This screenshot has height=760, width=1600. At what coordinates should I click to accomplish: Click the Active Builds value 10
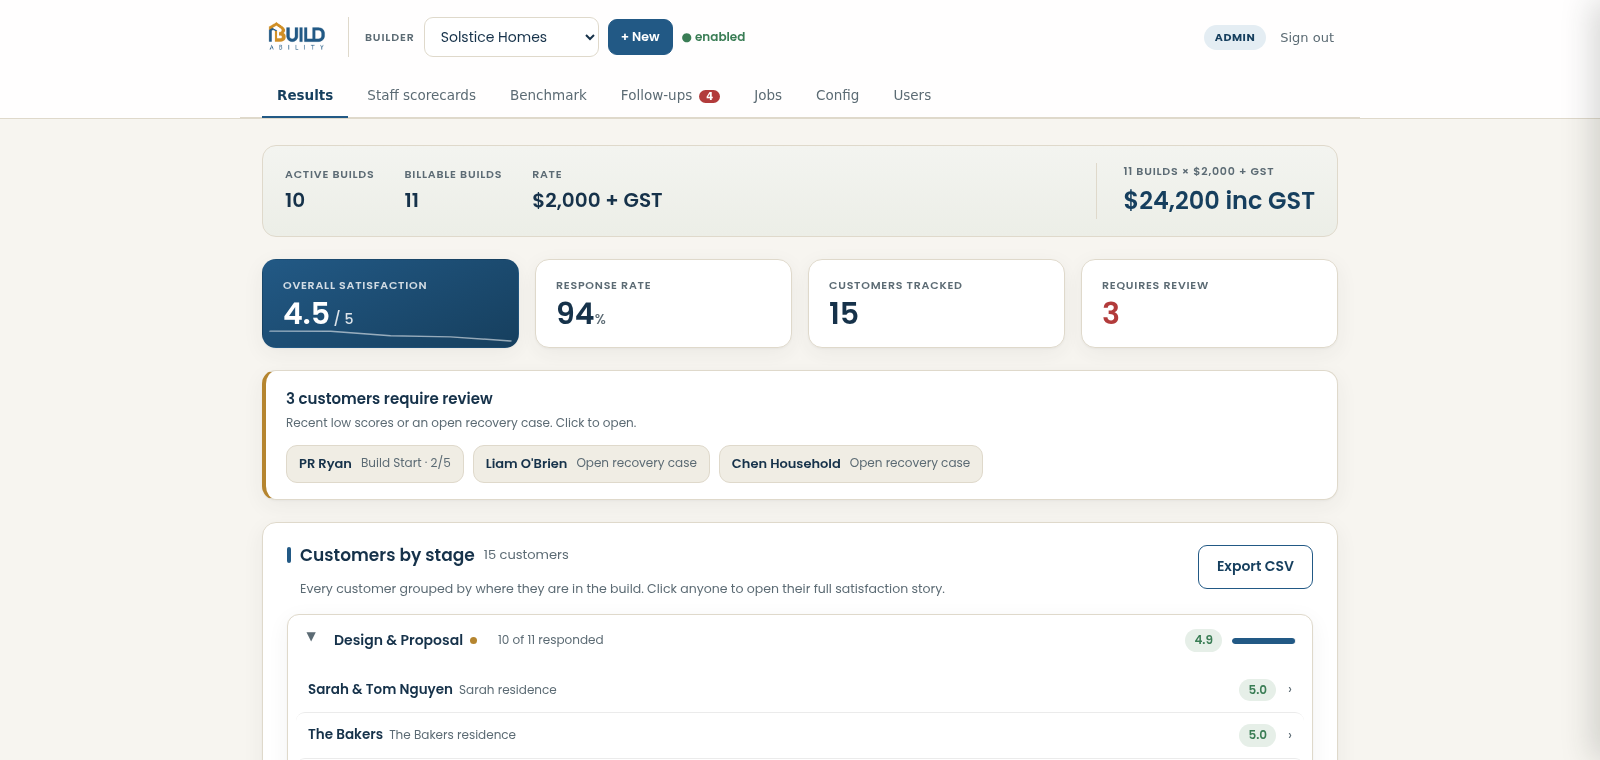pyautogui.click(x=295, y=200)
